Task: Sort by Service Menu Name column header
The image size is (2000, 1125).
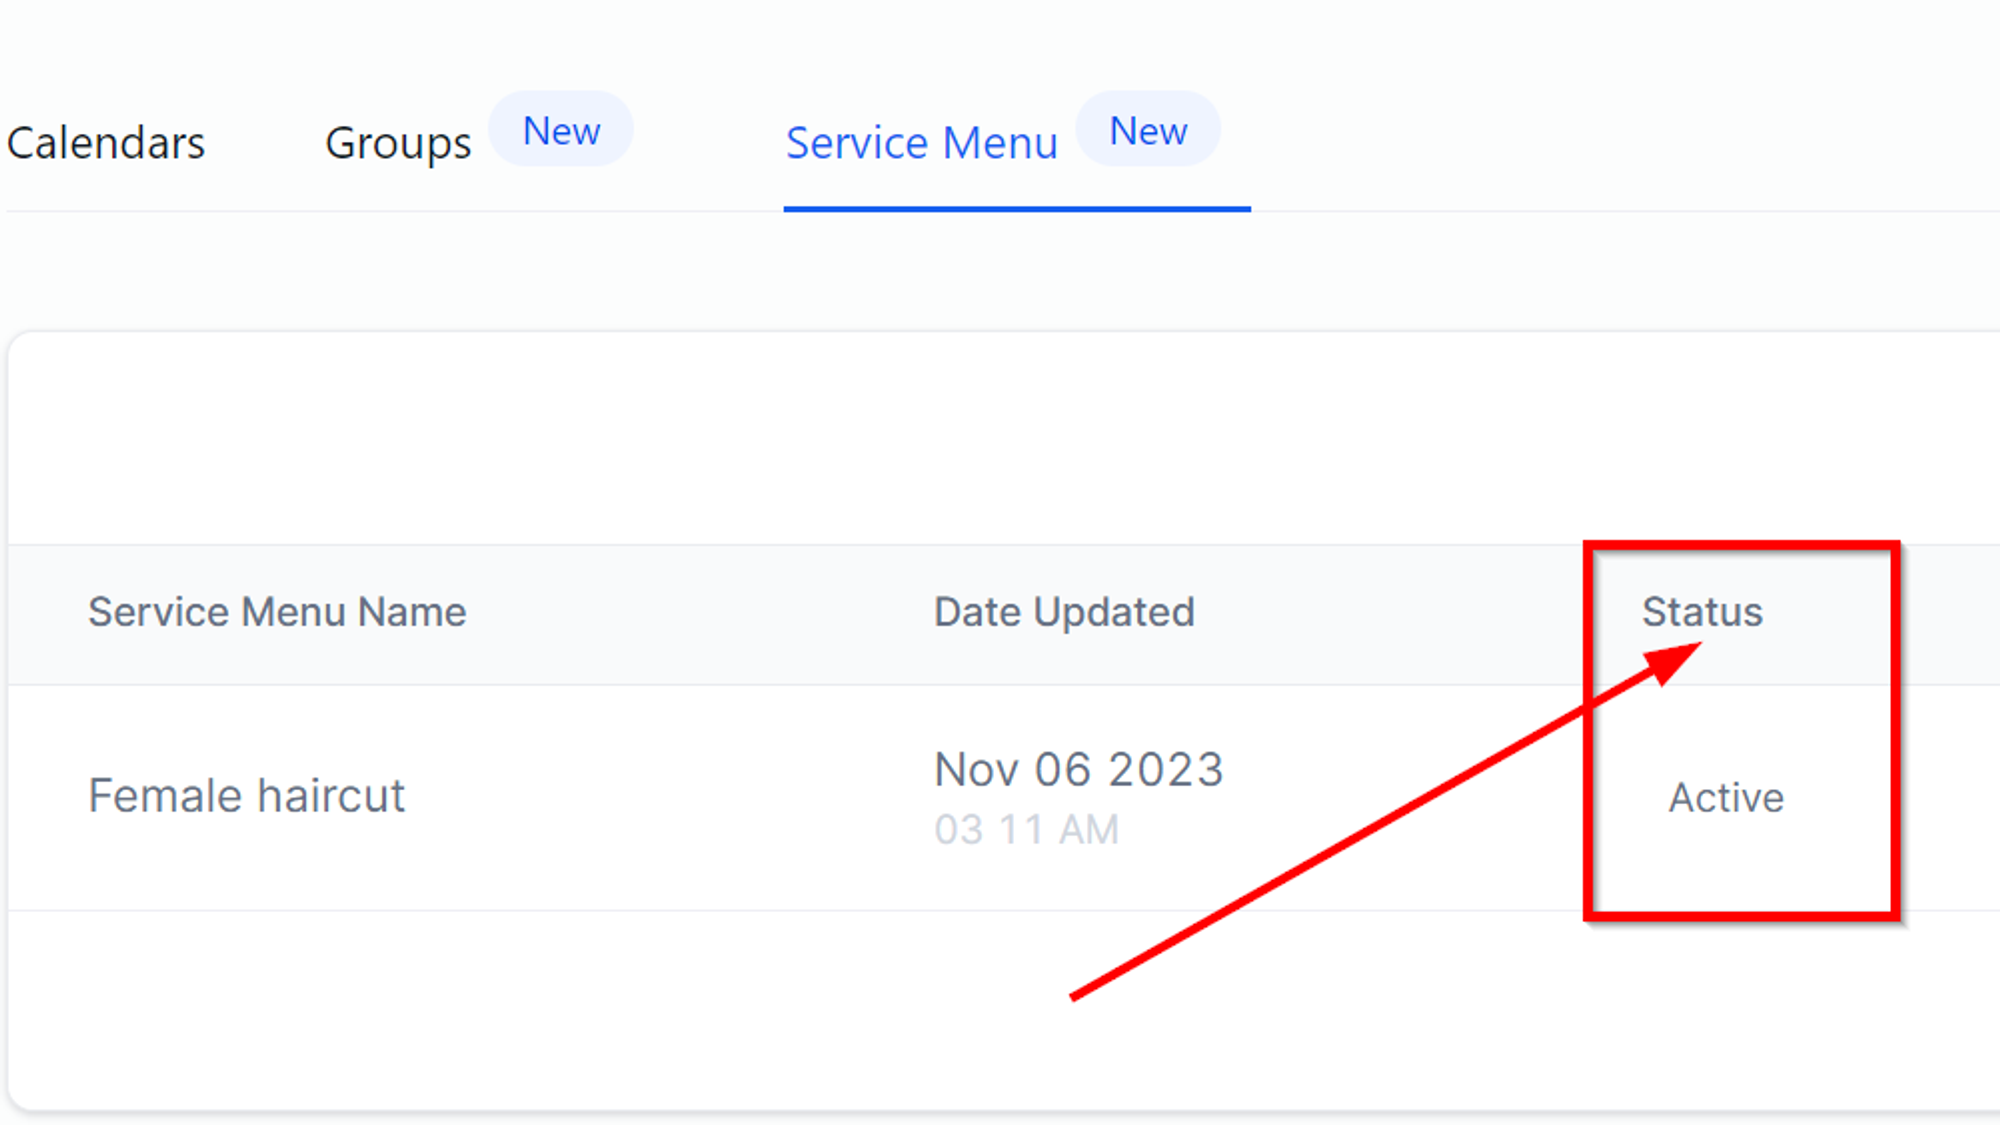Action: [277, 612]
